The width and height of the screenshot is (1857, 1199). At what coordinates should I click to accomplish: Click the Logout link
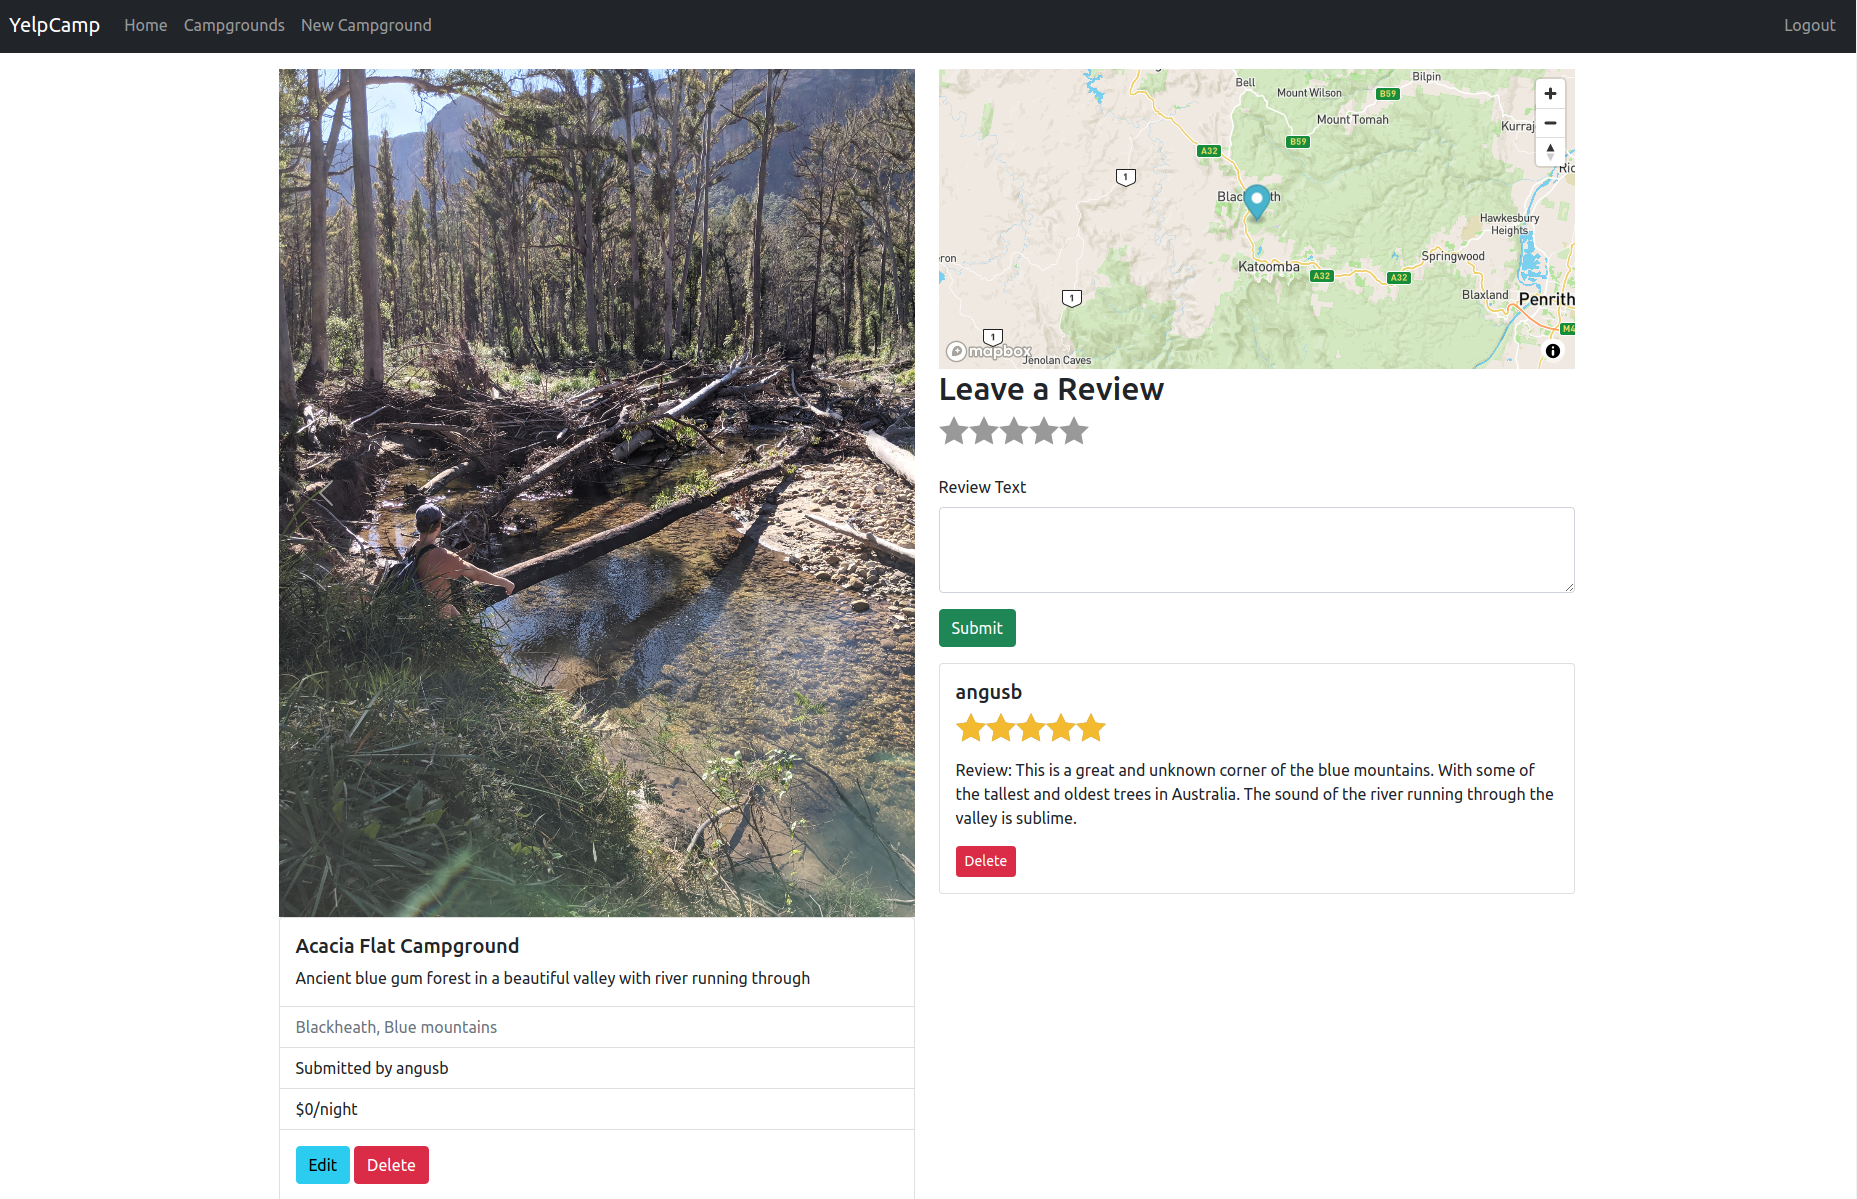1809,25
